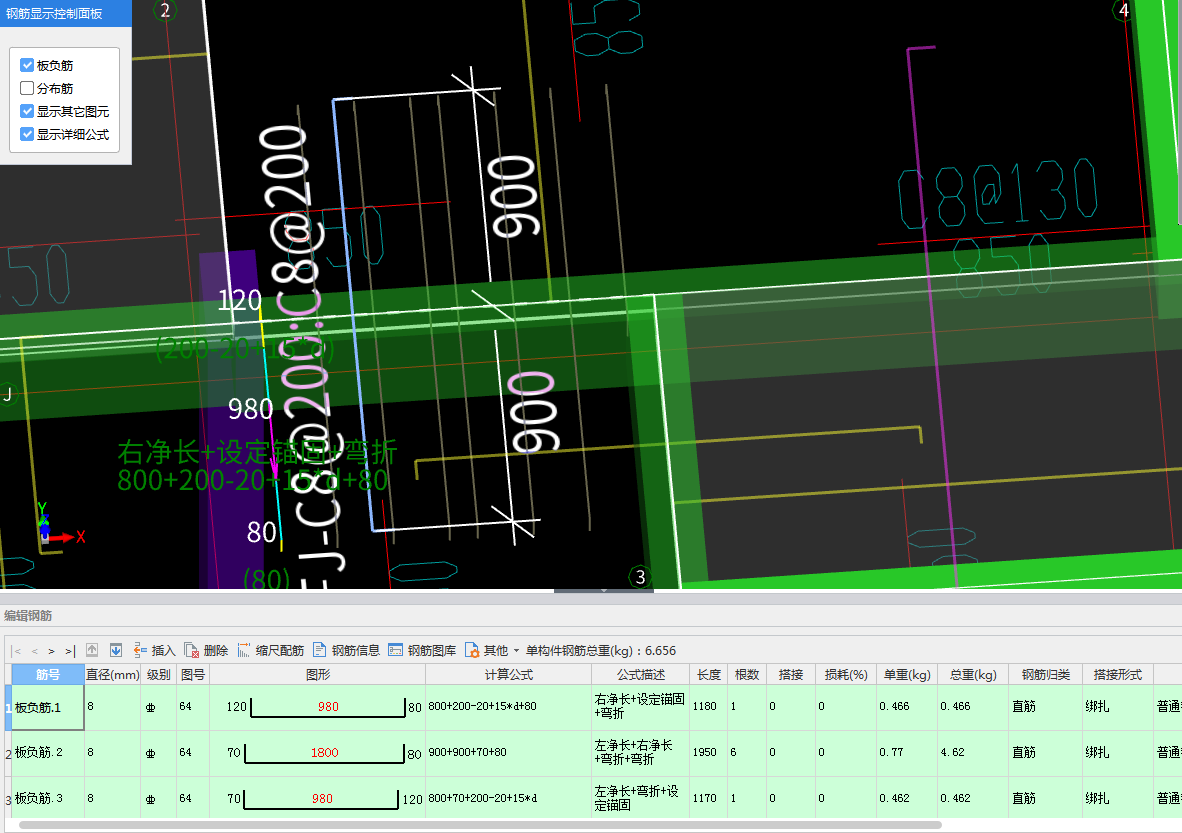Jump to last rebar record
This screenshot has width=1182, height=833.
69,650
